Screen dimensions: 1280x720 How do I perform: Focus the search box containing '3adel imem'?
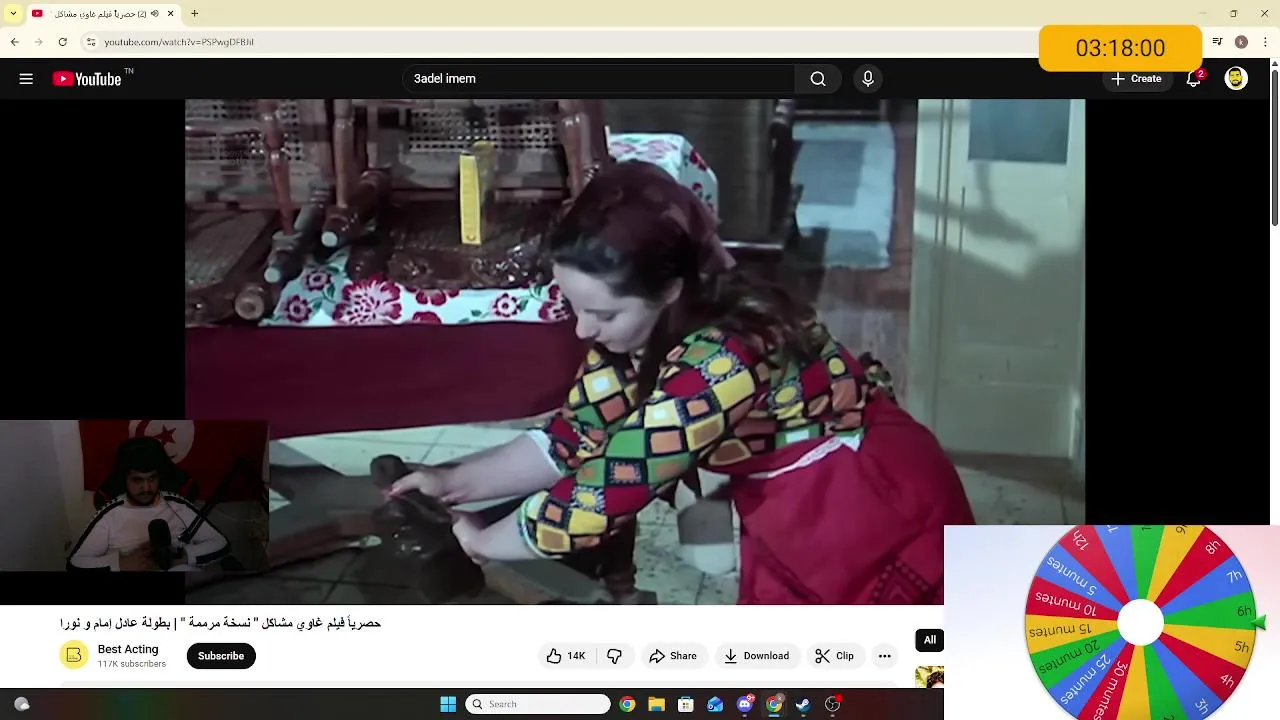(600, 79)
